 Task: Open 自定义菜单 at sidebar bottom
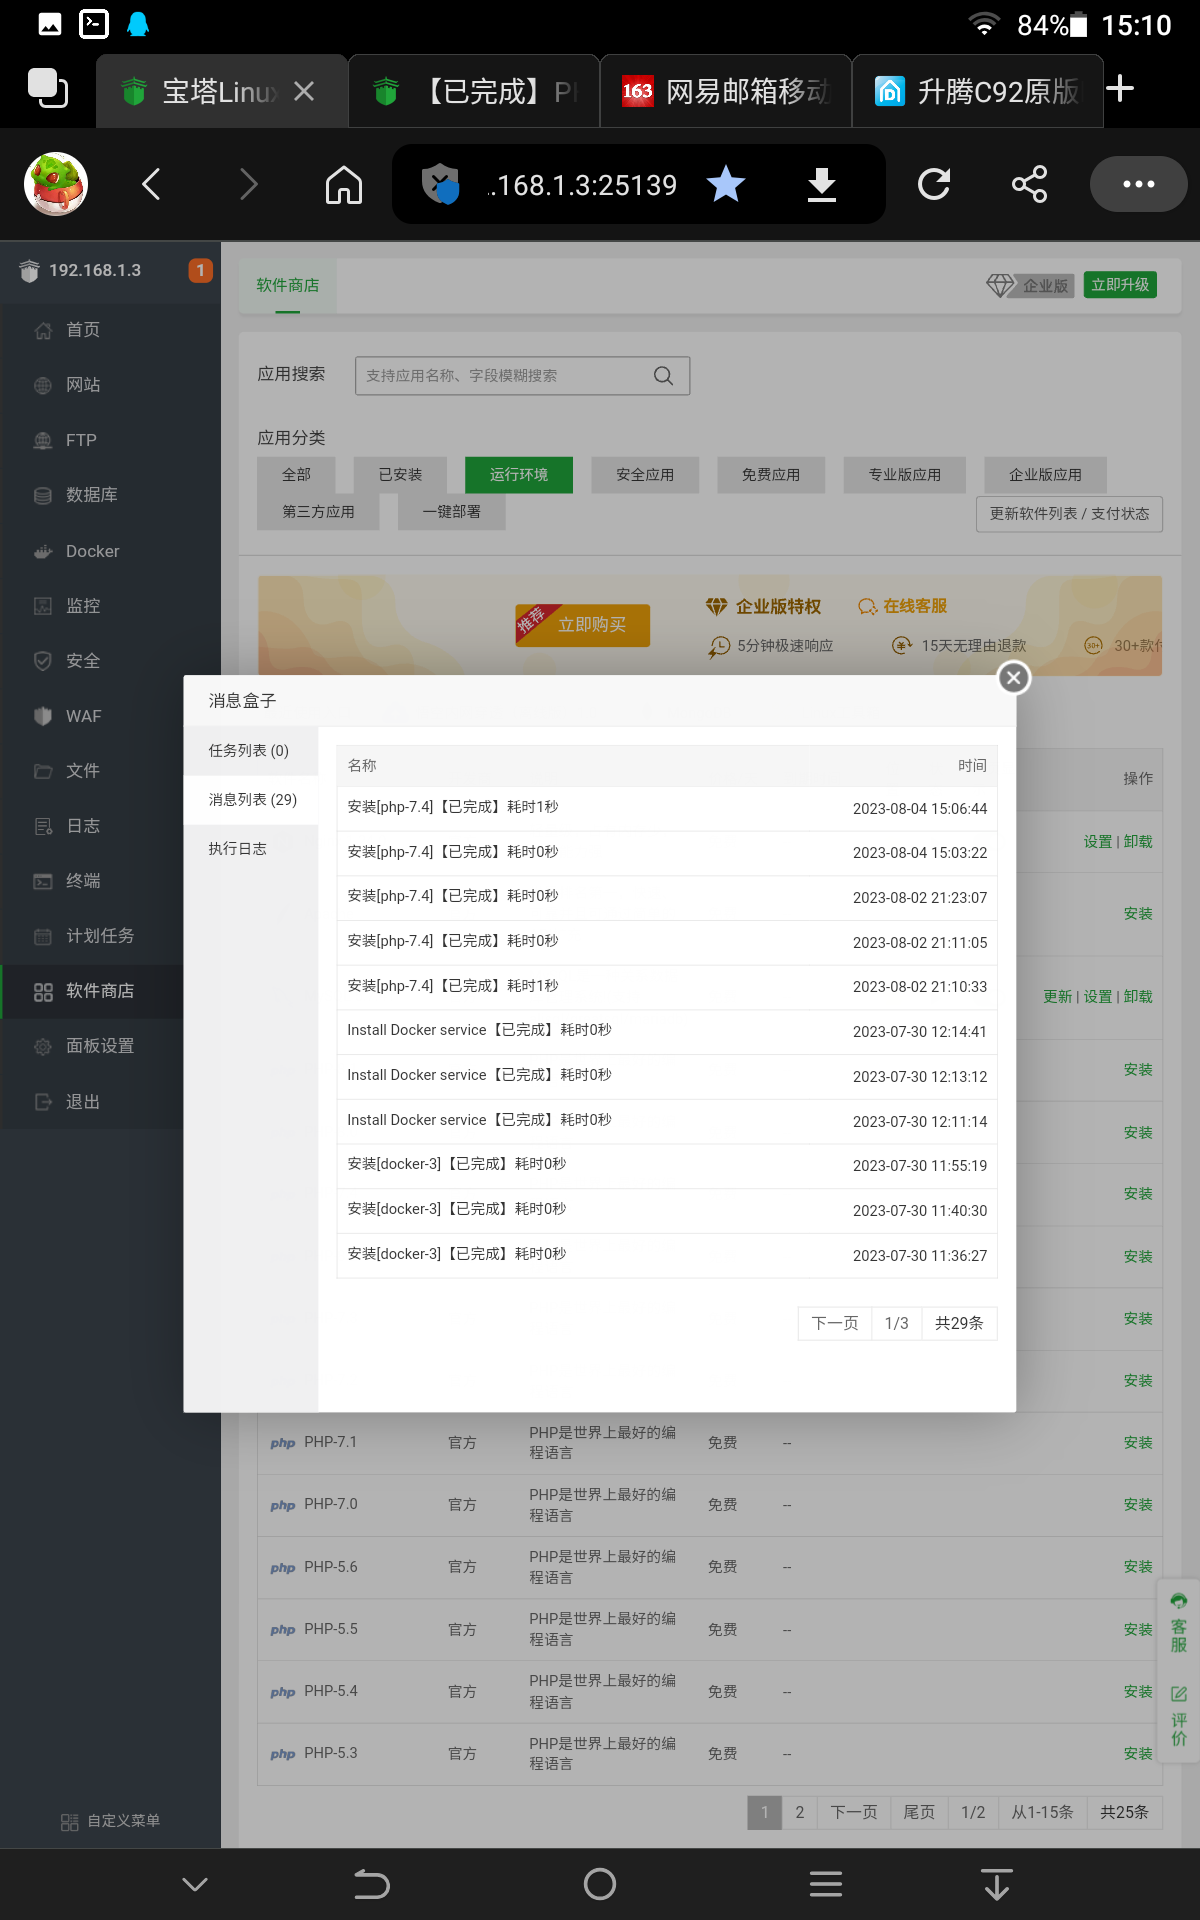(111, 1821)
